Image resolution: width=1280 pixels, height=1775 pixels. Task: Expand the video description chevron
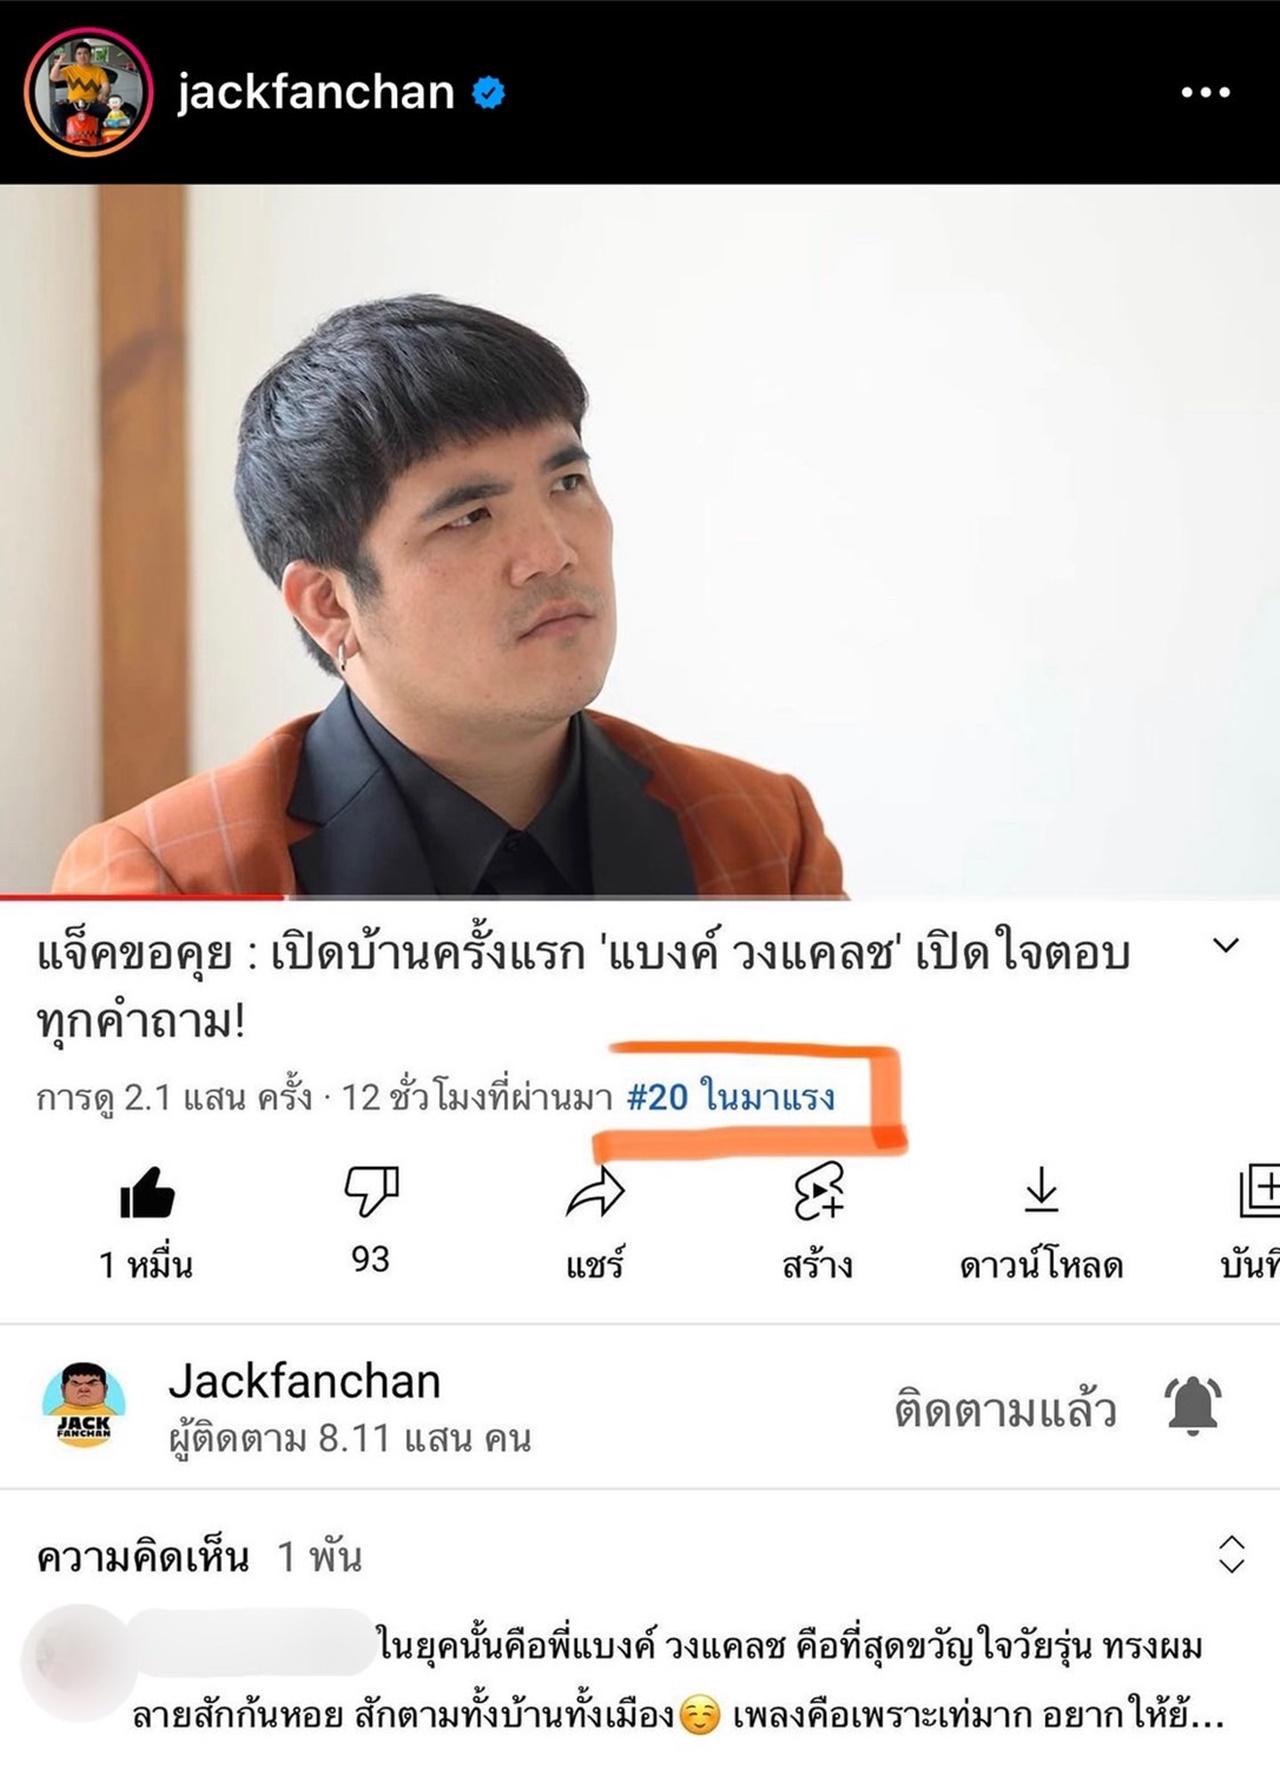[1226, 945]
